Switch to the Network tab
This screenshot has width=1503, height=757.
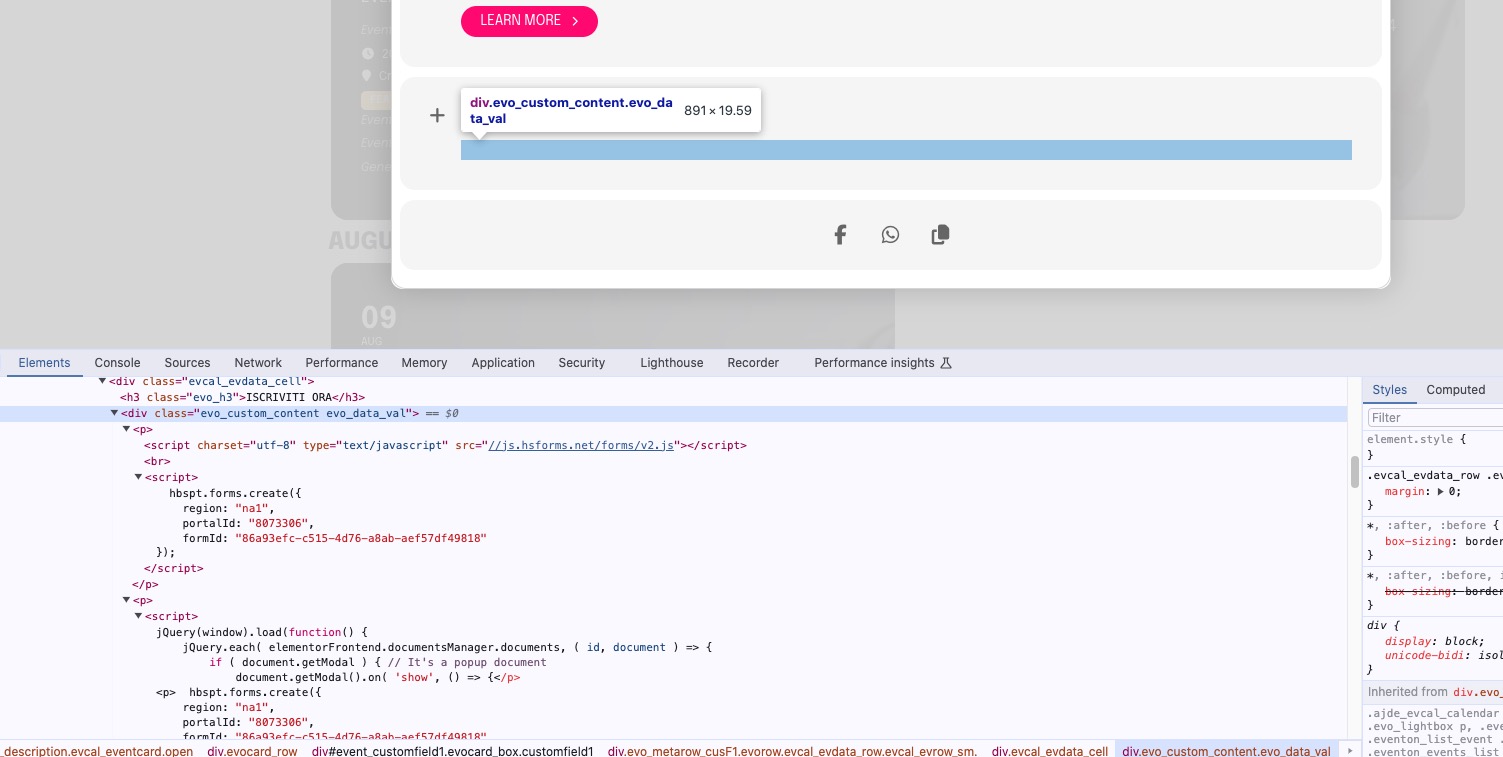pos(258,363)
